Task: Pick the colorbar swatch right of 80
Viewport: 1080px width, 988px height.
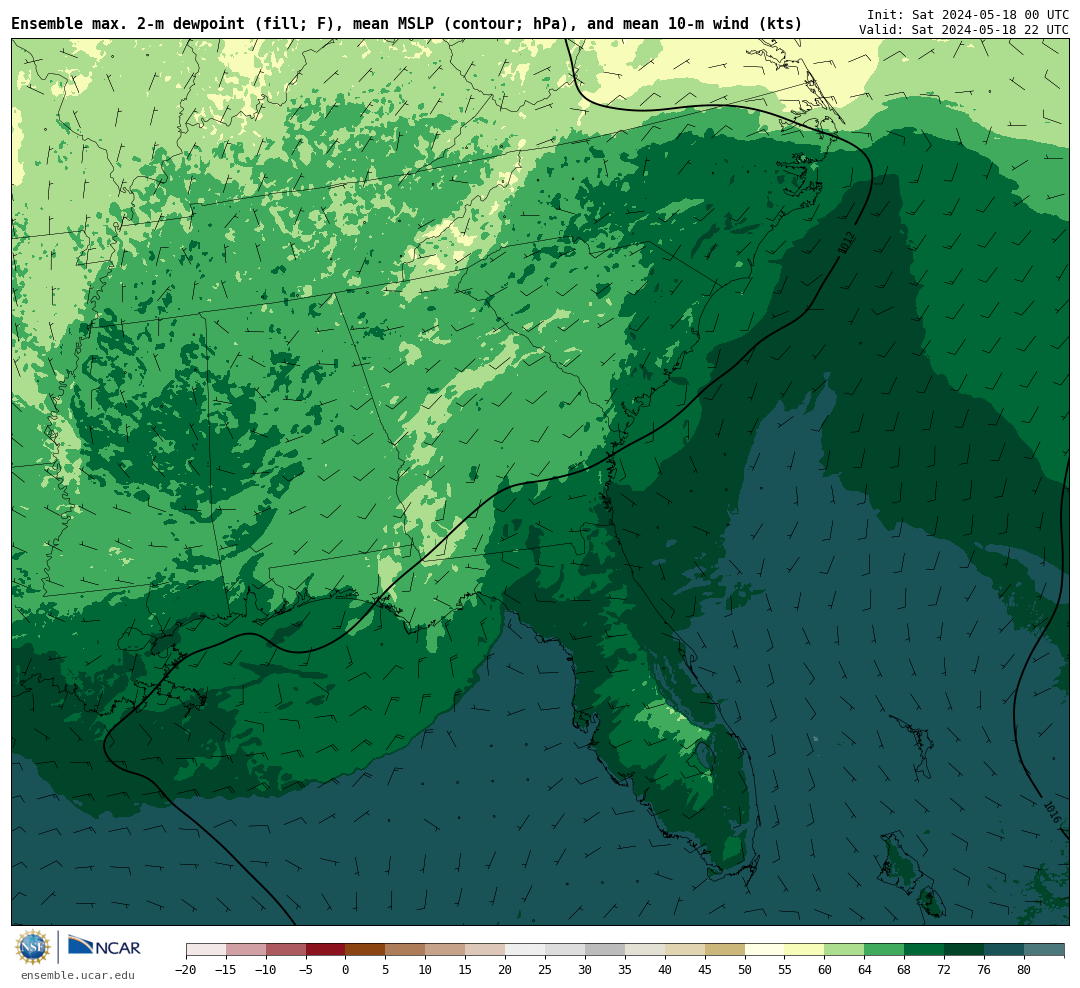Action: click(x=1044, y=950)
